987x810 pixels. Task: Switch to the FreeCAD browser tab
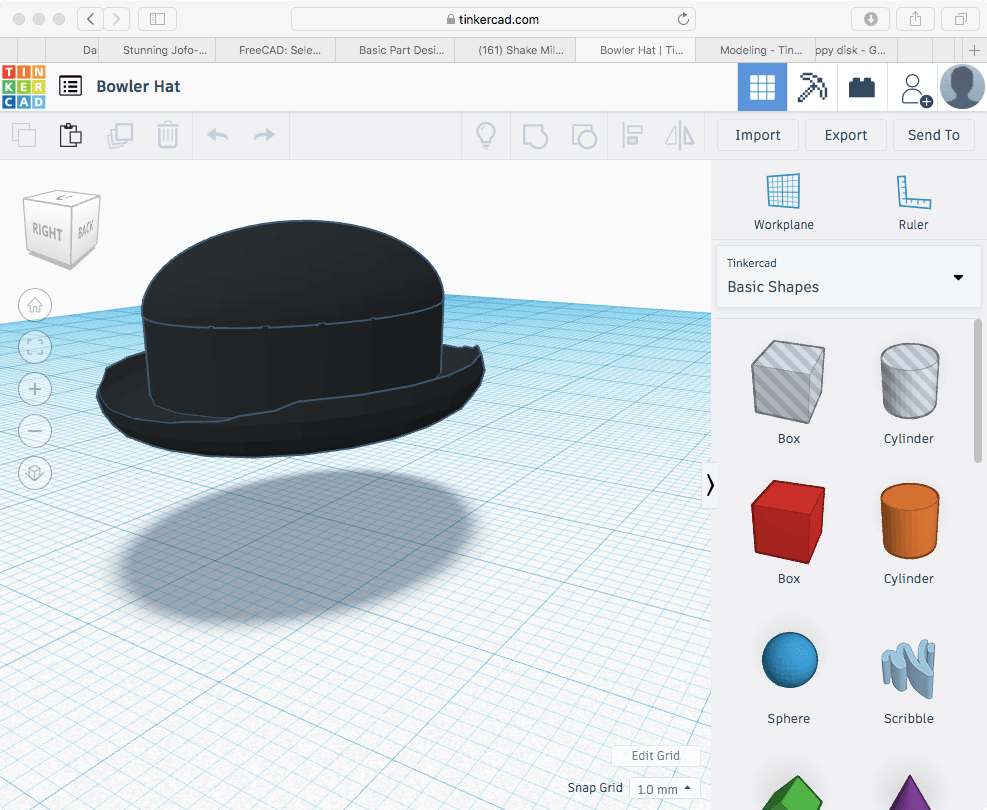point(273,50)
